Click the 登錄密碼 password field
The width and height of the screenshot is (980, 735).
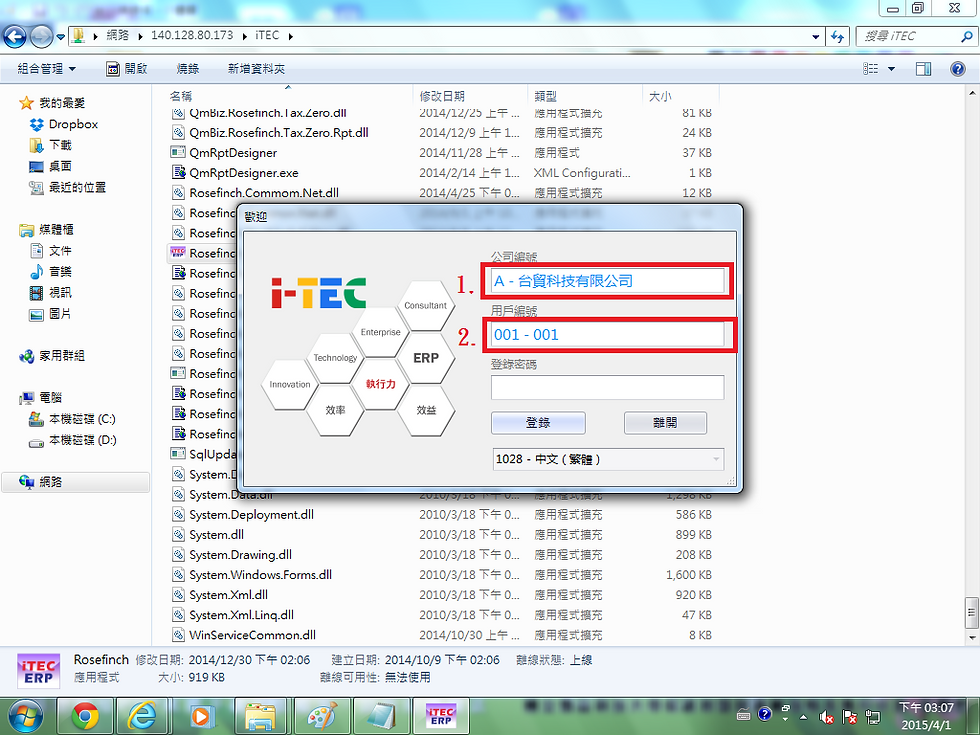click(608, 388)
